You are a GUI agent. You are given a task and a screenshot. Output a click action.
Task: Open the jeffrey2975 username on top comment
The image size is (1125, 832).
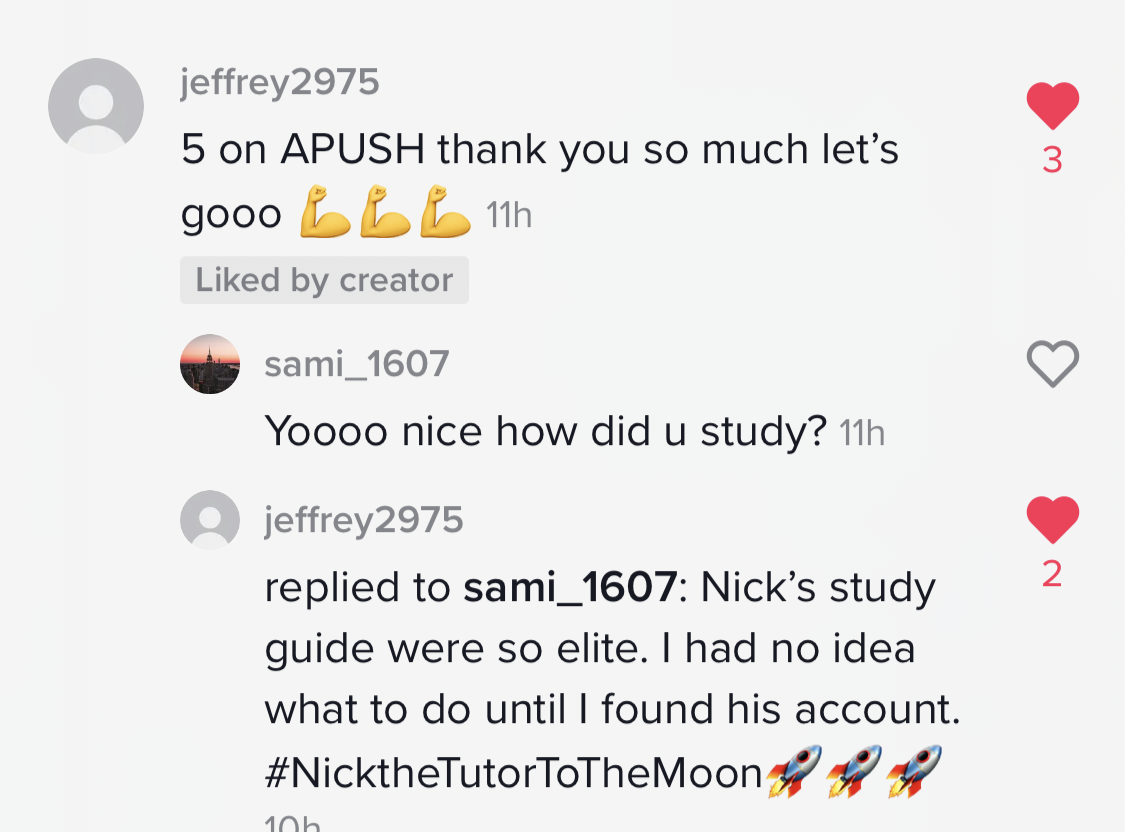[279, 83]
